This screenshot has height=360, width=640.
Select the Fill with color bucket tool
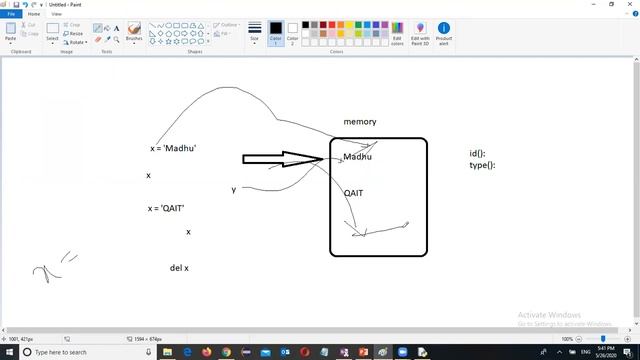pos(107,28)
